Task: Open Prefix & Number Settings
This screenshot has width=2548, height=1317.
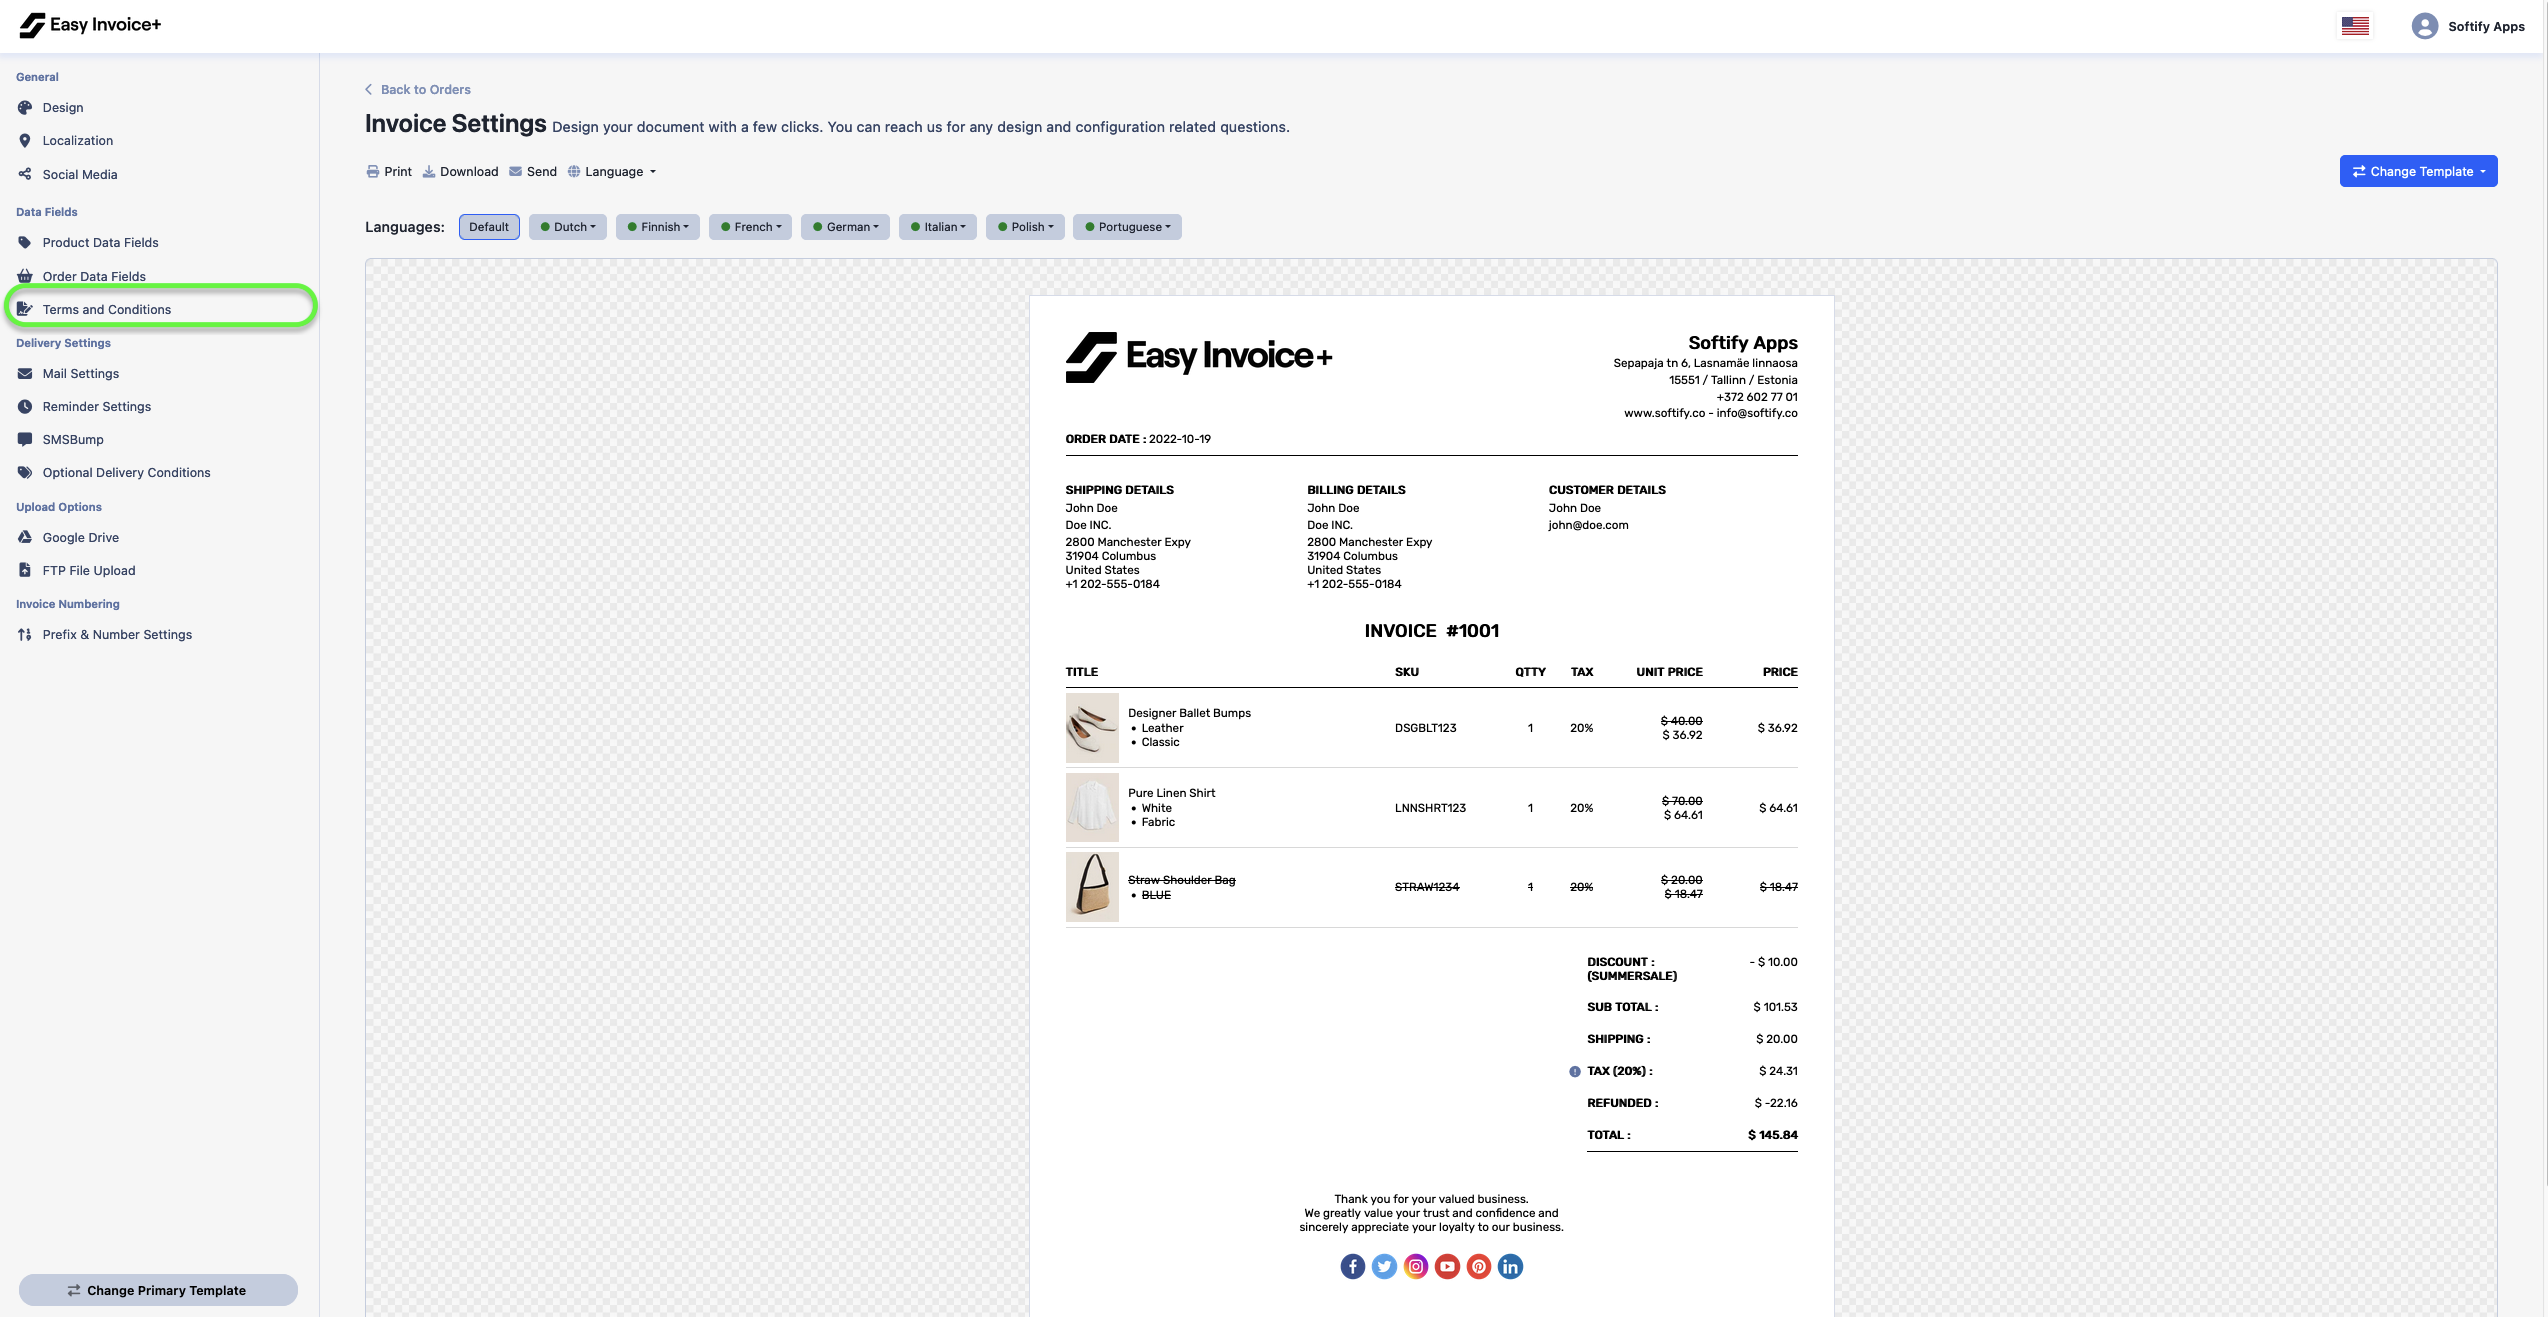Action: 117,635
